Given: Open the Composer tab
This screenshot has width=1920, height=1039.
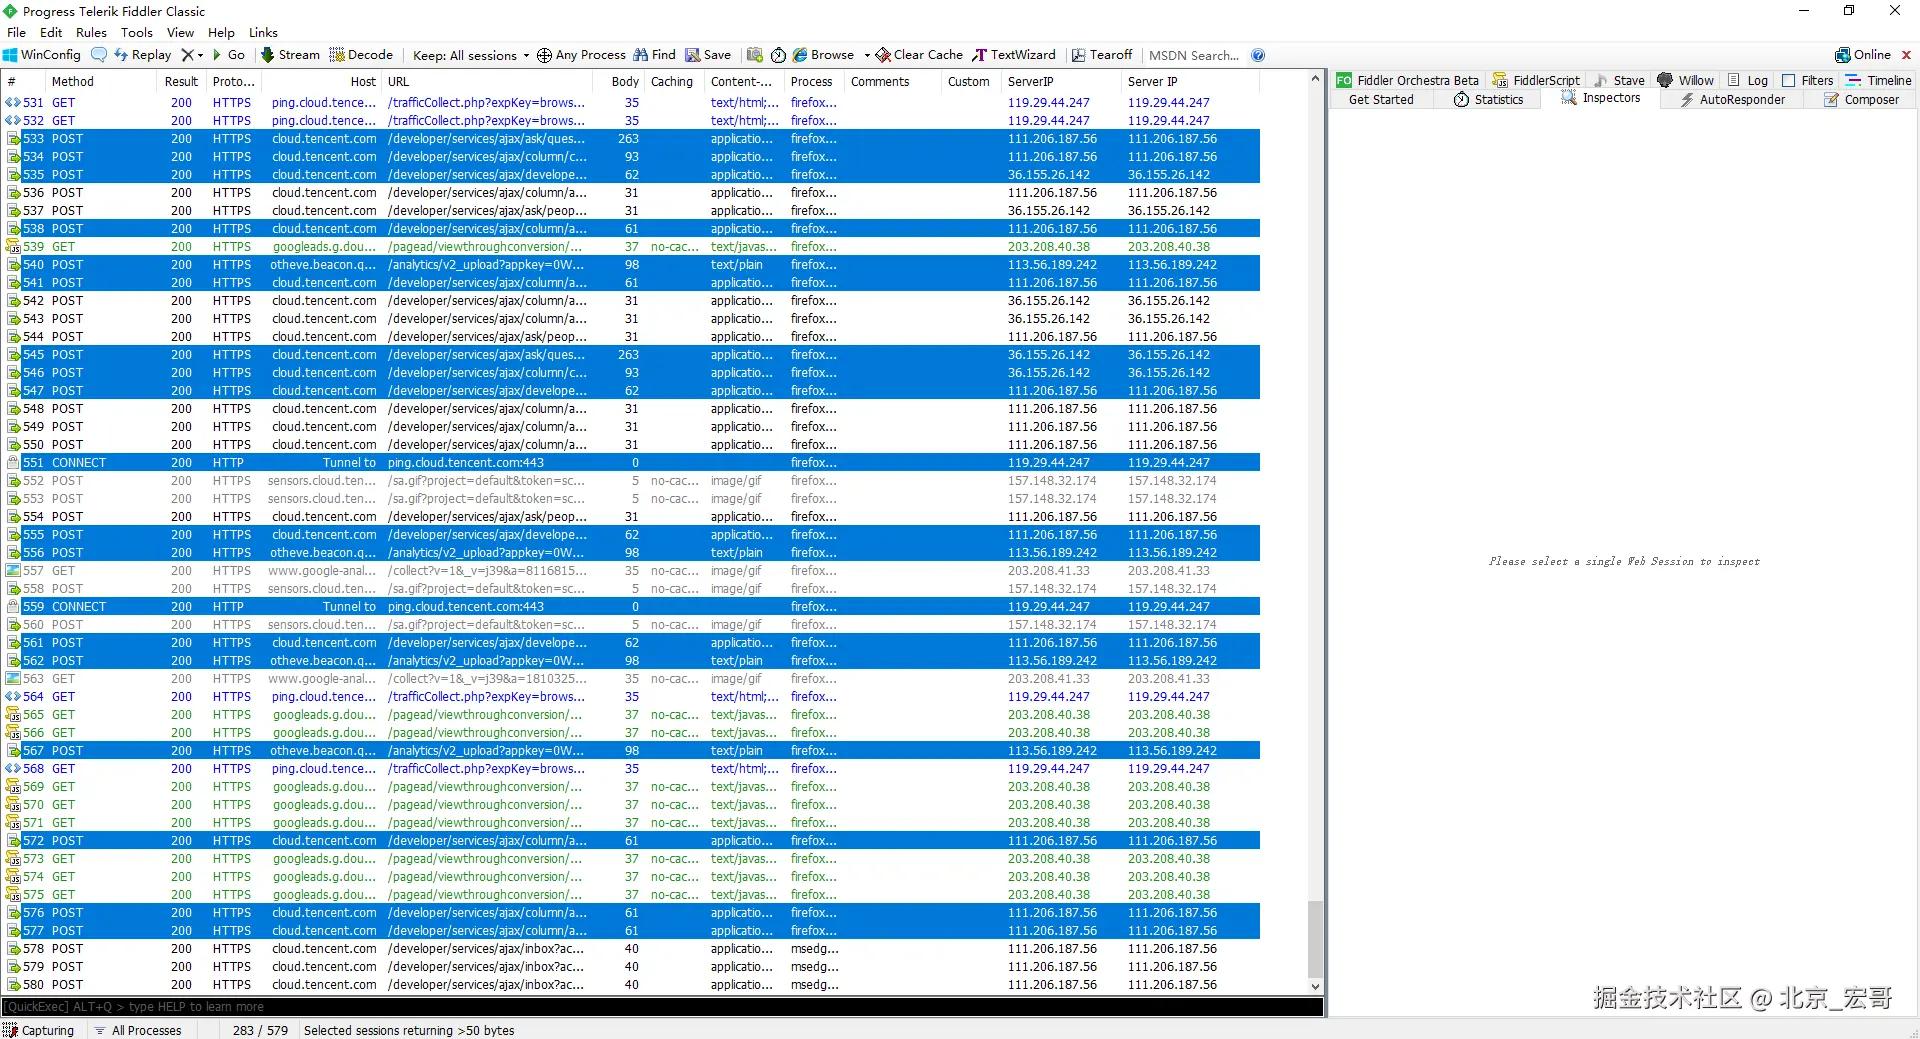Looking at the screenshot, I should (1861, 99).
